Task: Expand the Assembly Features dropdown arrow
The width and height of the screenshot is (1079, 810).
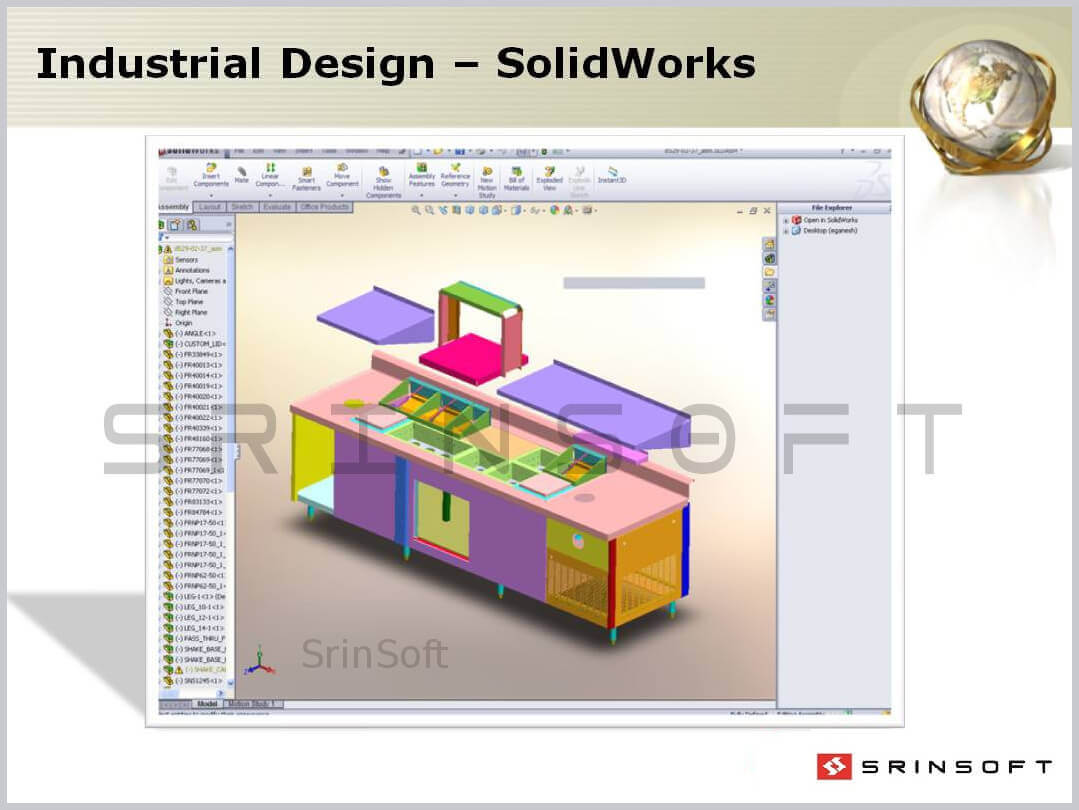Action: [x=422, y=195]
